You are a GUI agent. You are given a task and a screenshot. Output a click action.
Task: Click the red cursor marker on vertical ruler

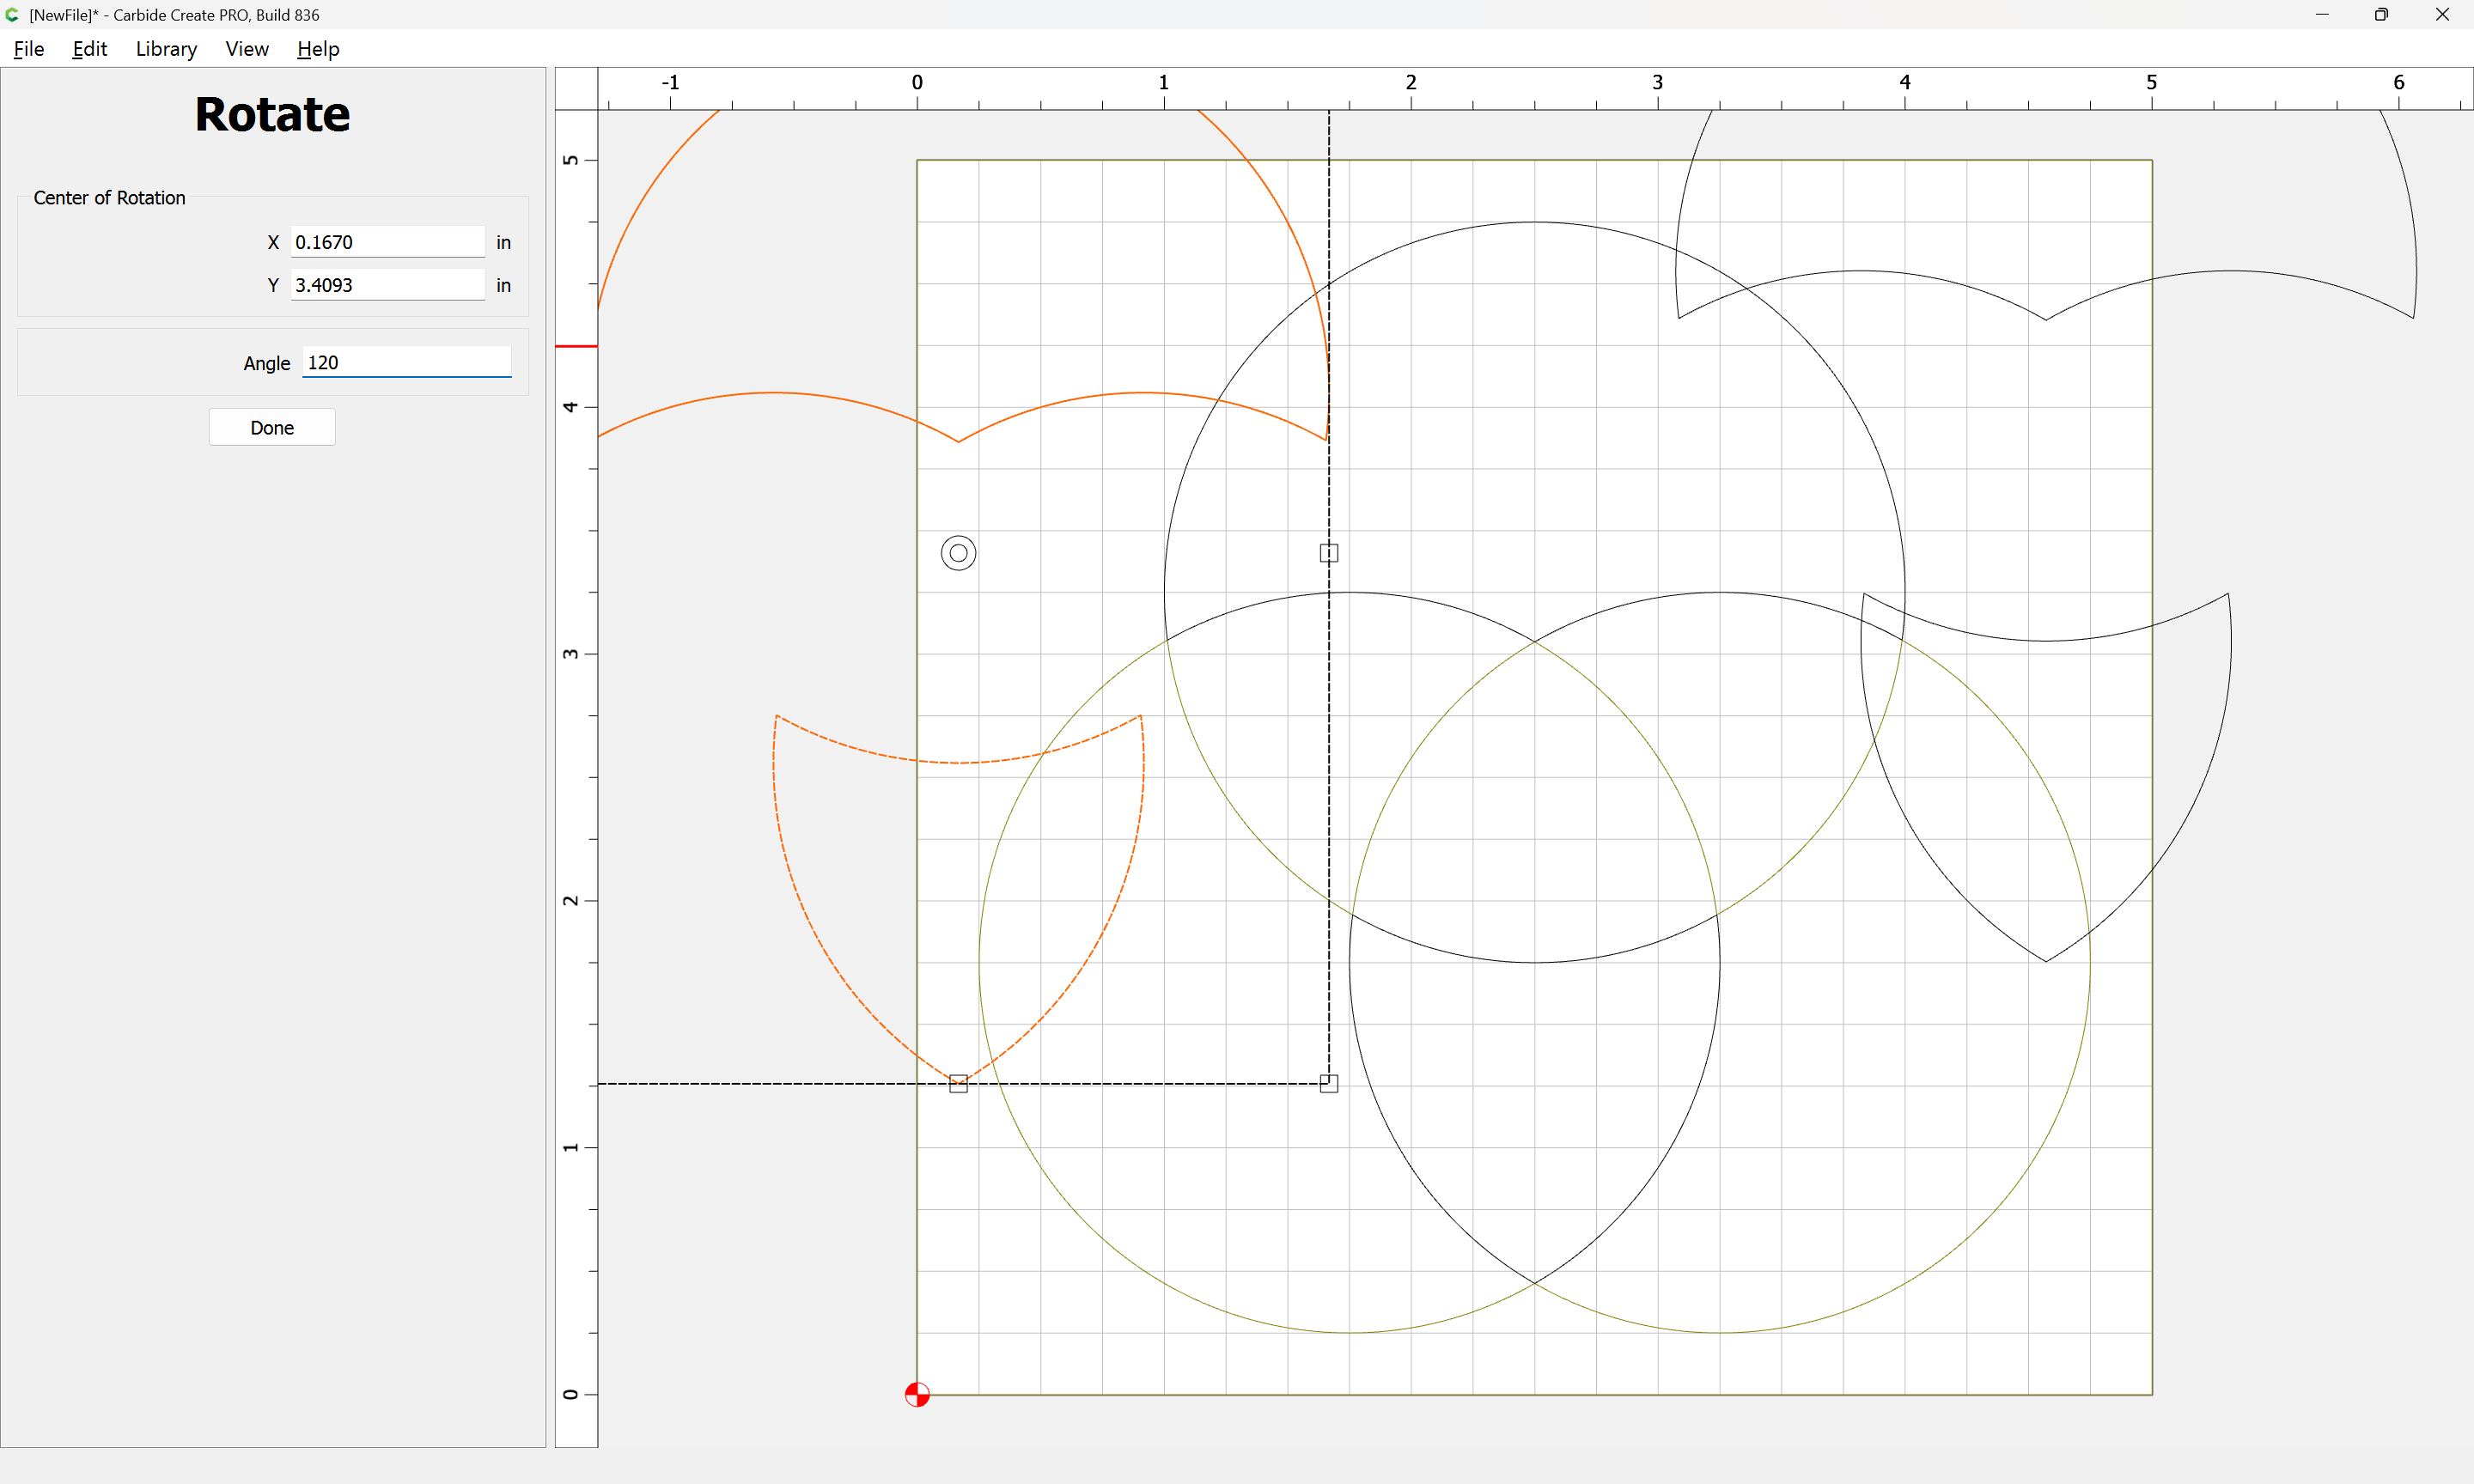click(576, 346)
